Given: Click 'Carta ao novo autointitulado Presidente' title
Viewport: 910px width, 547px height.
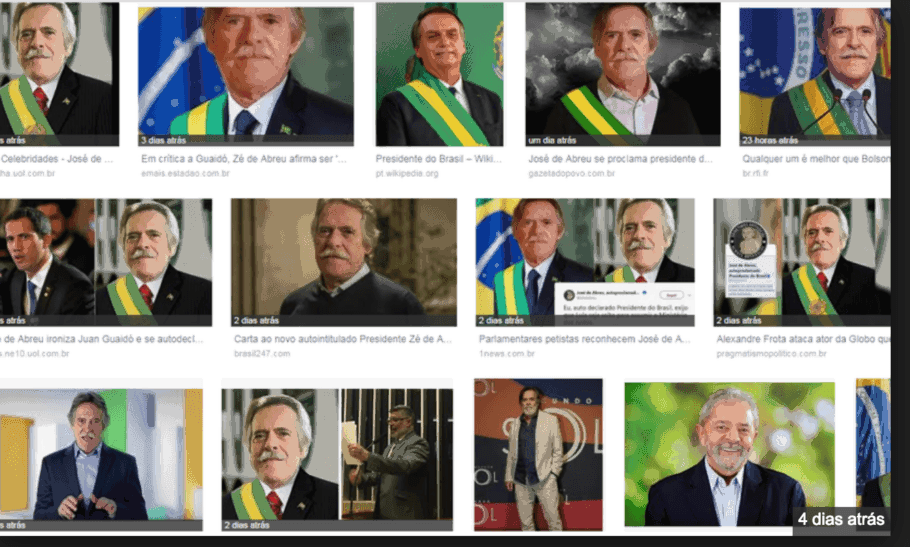Looking at the screenshot, I should [x=342, y=339].
